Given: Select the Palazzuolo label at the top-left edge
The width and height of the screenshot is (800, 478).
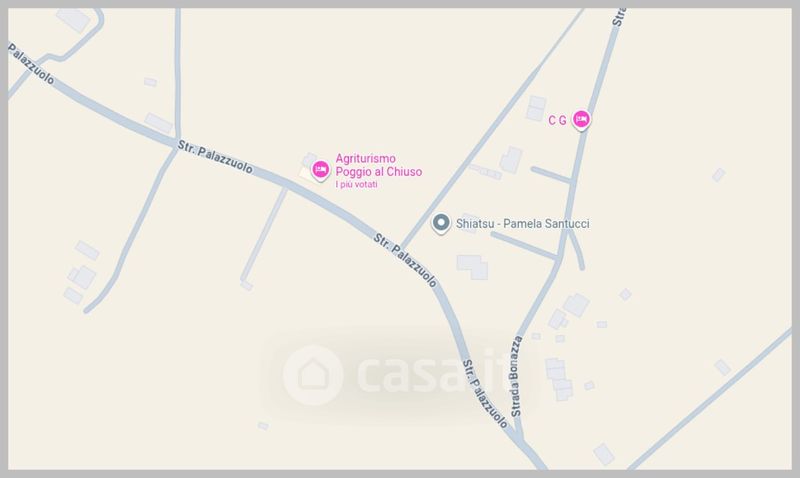Looking at the screenshot, I should click(x=31, y=63).
